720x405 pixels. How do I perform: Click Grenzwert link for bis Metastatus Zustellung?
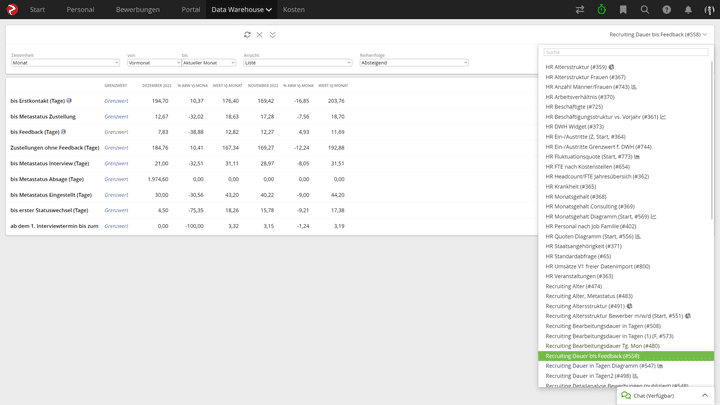coord(116,117)
